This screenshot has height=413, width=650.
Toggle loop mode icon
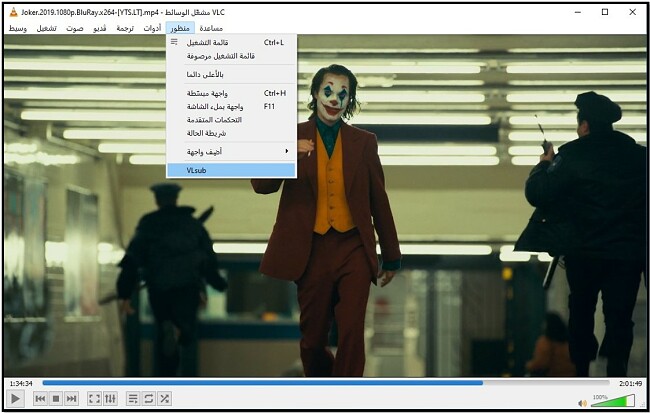tap(148, 399)
